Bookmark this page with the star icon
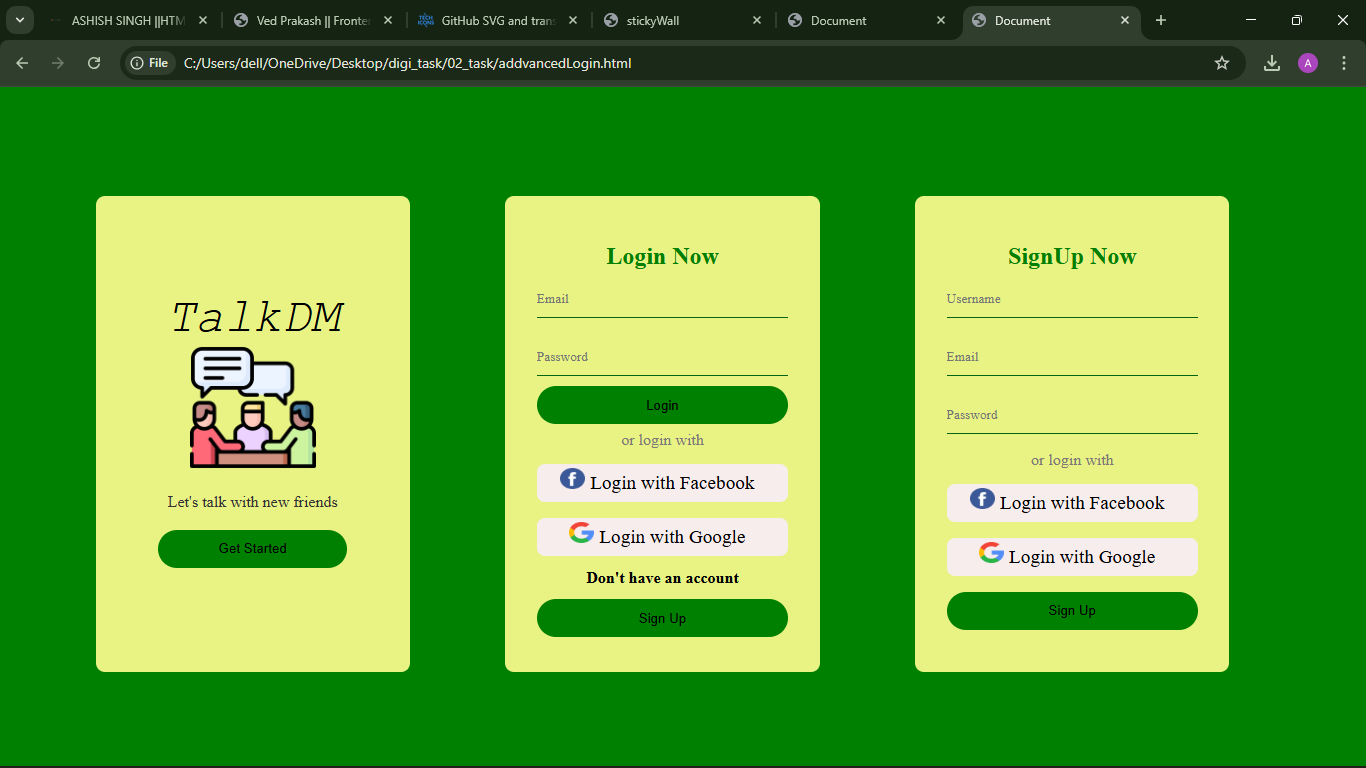Screen dimensions: 1366x768 (x=1221, y=63)
